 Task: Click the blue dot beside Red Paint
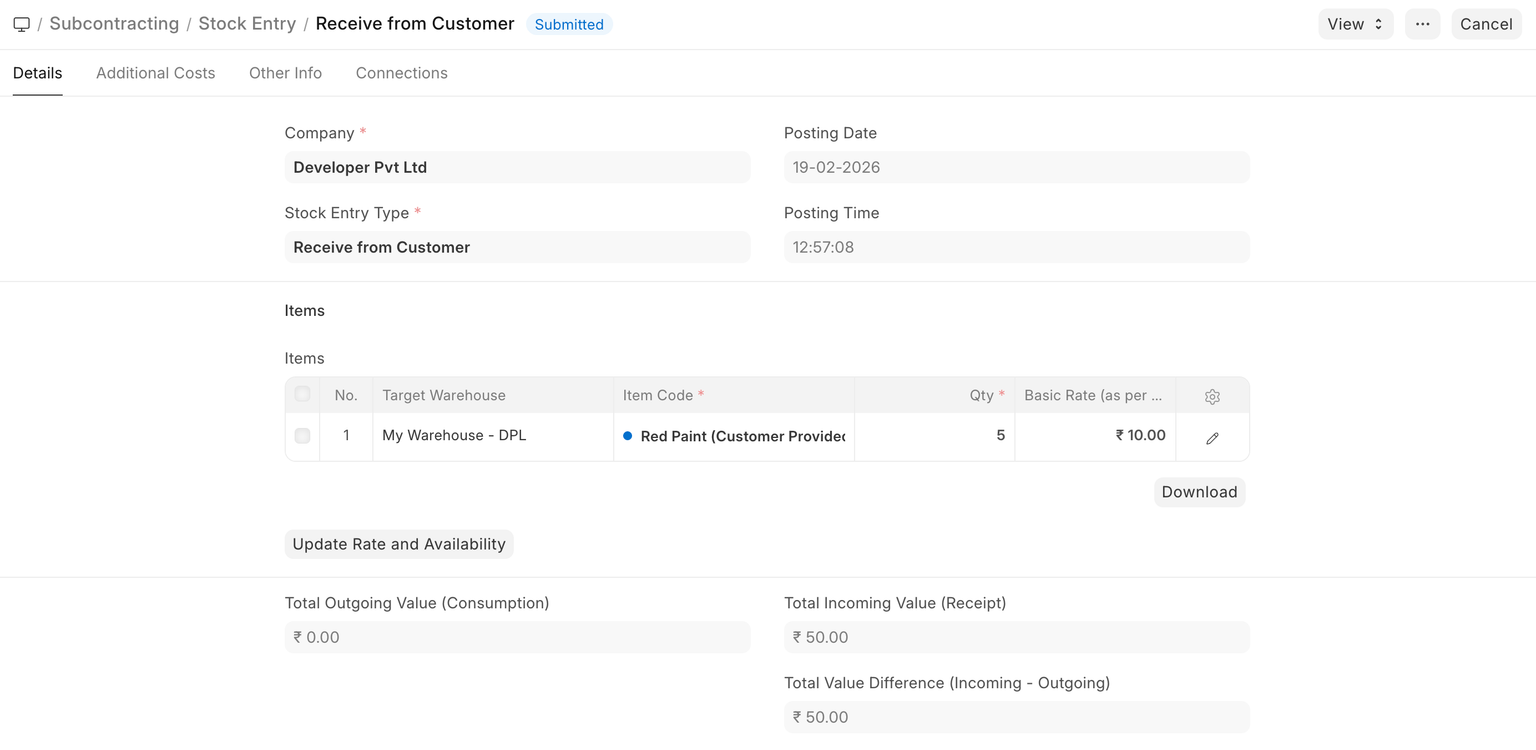(x=628, y=436)
